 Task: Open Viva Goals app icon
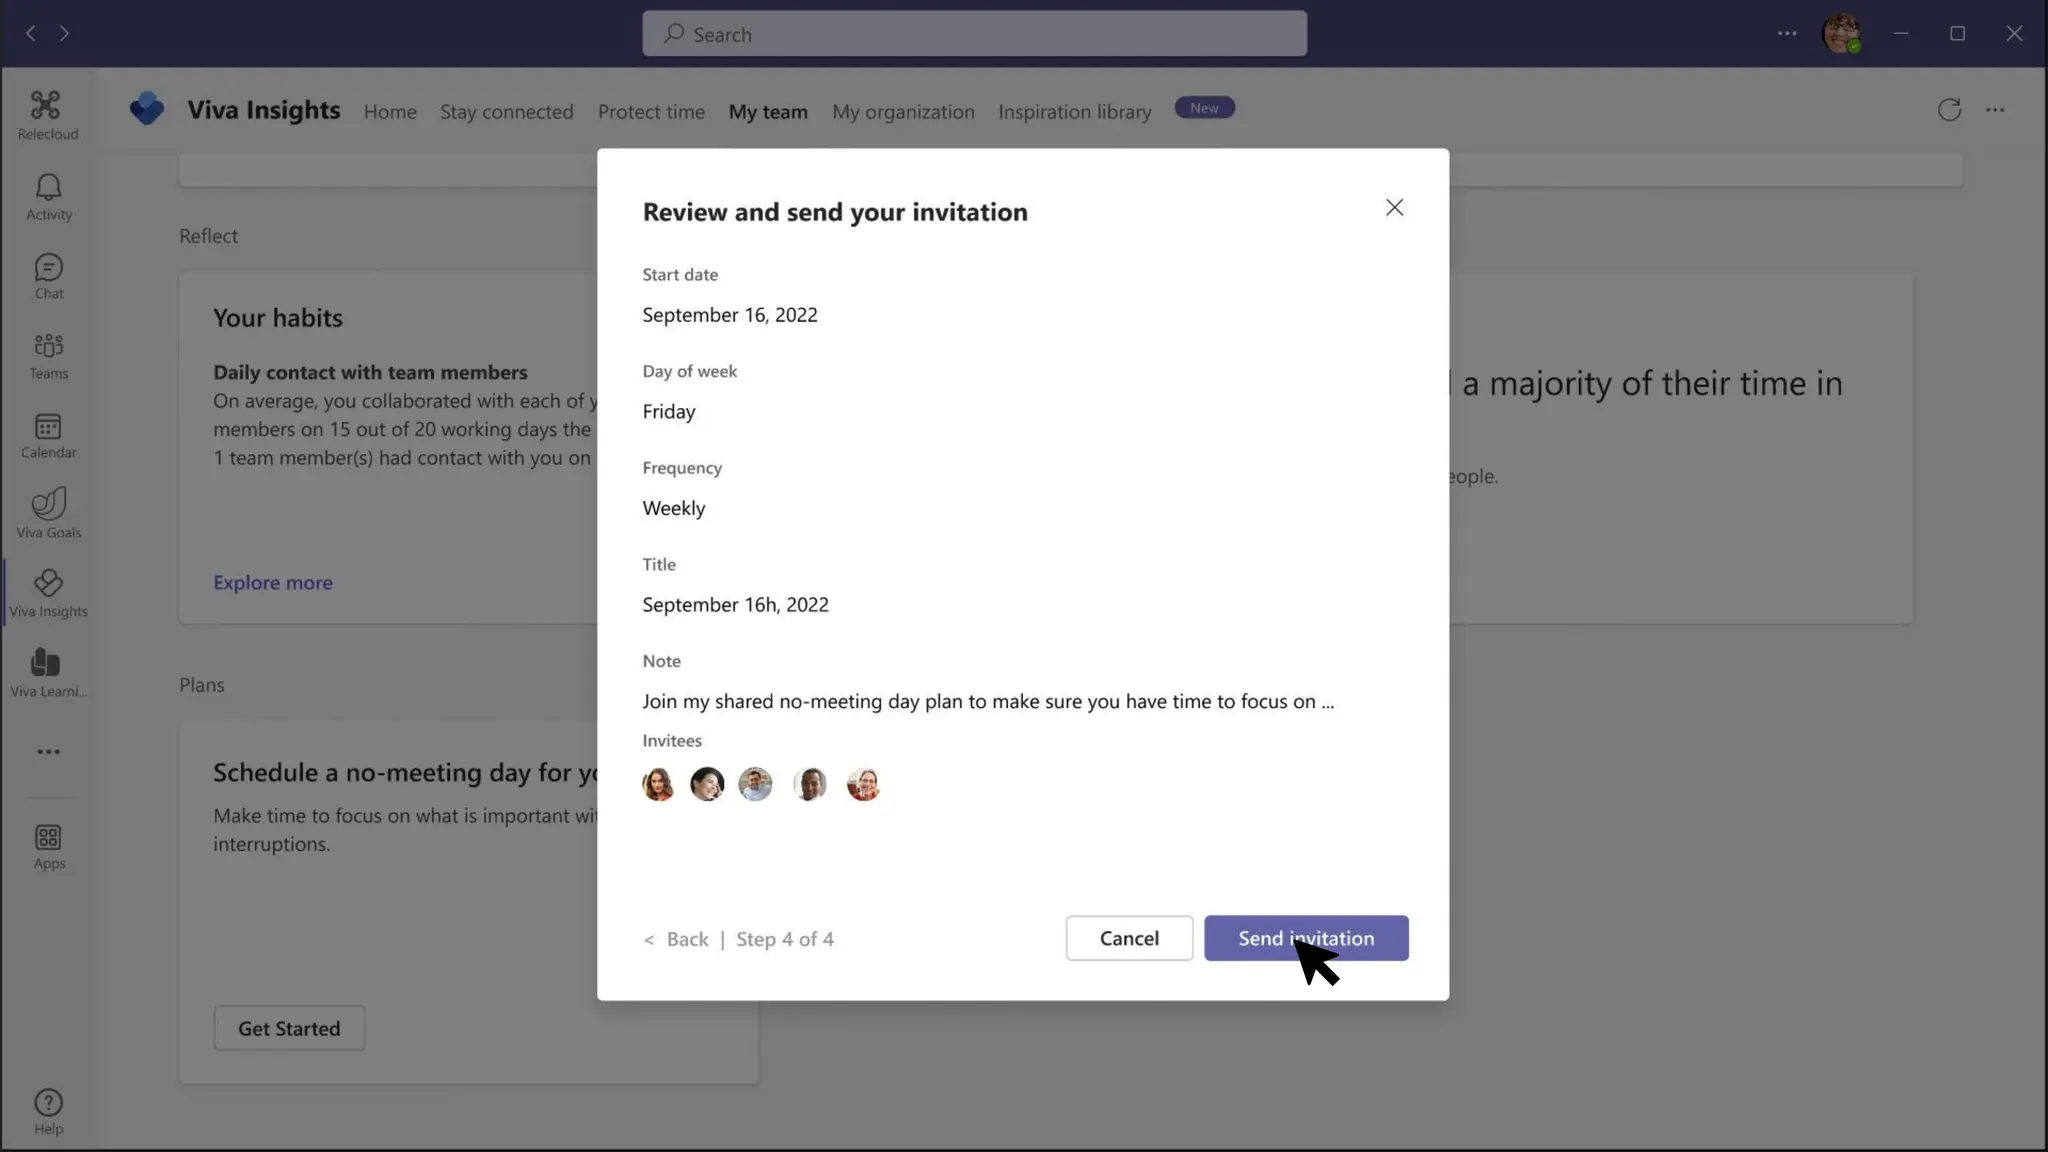pyautogui.click(x=48, y=513)
